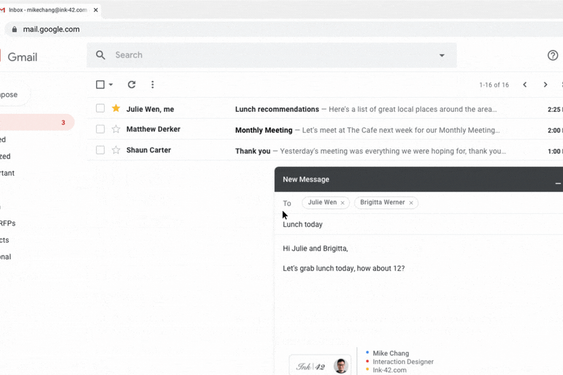Go to the older messages arrow

point(545,84)
